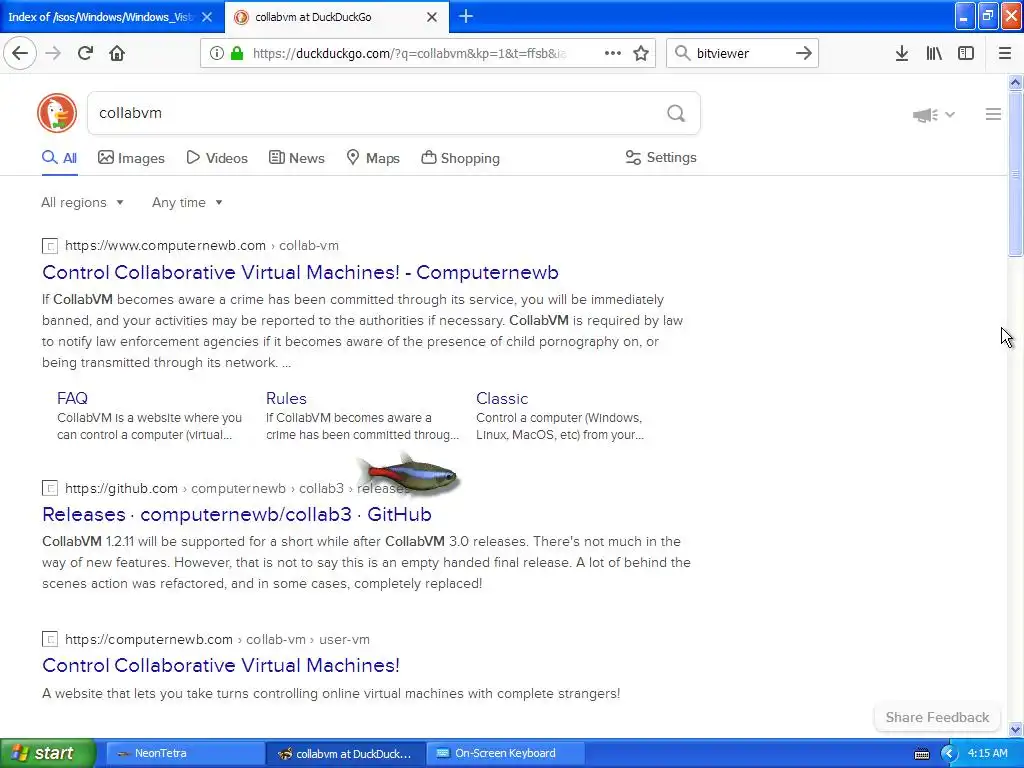Submit the collabvm search with magnifier
This screenshot has height=768, width=1024.
(676, 114)
